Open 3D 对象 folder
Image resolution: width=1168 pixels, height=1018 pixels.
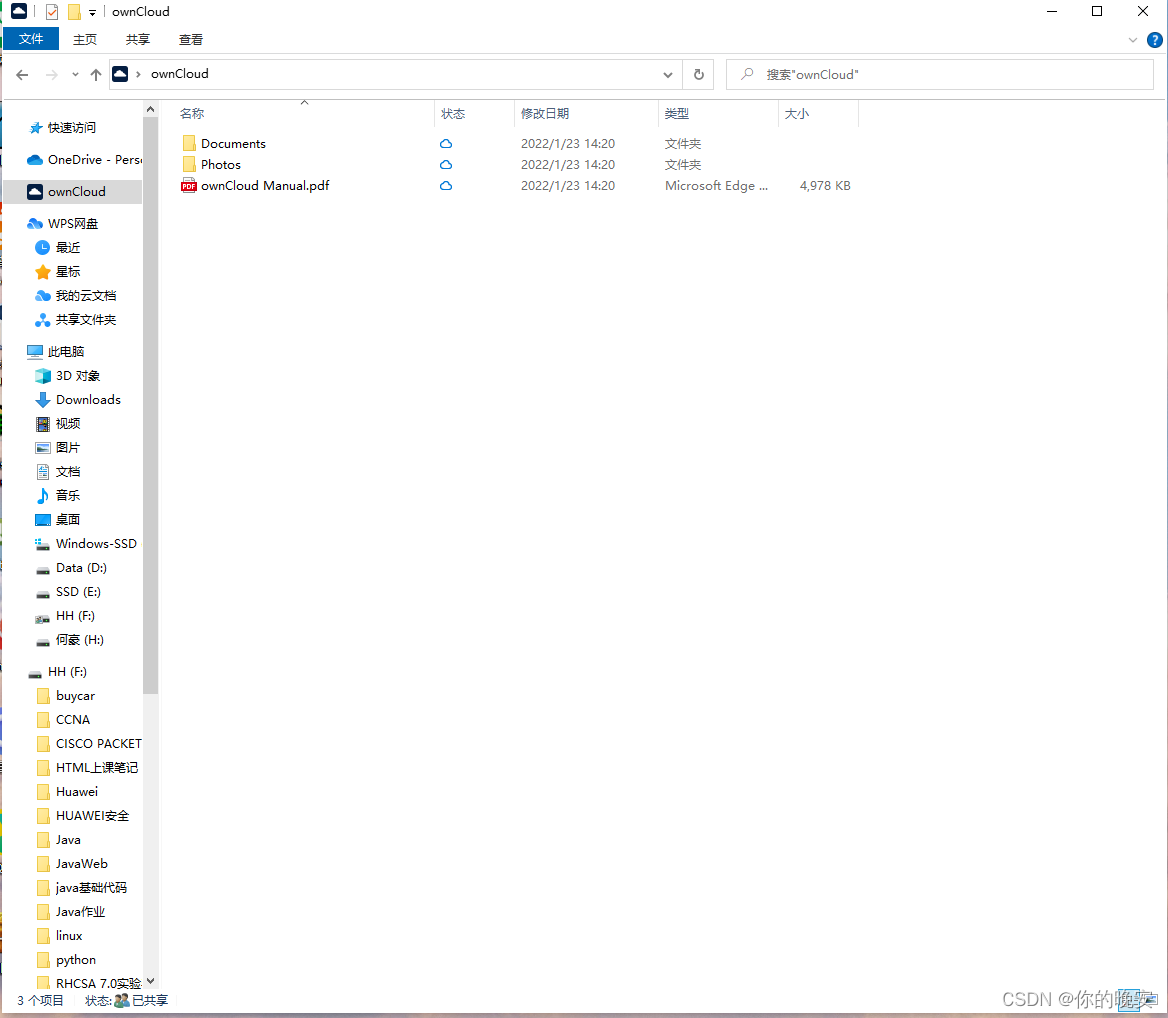(77, 375)
